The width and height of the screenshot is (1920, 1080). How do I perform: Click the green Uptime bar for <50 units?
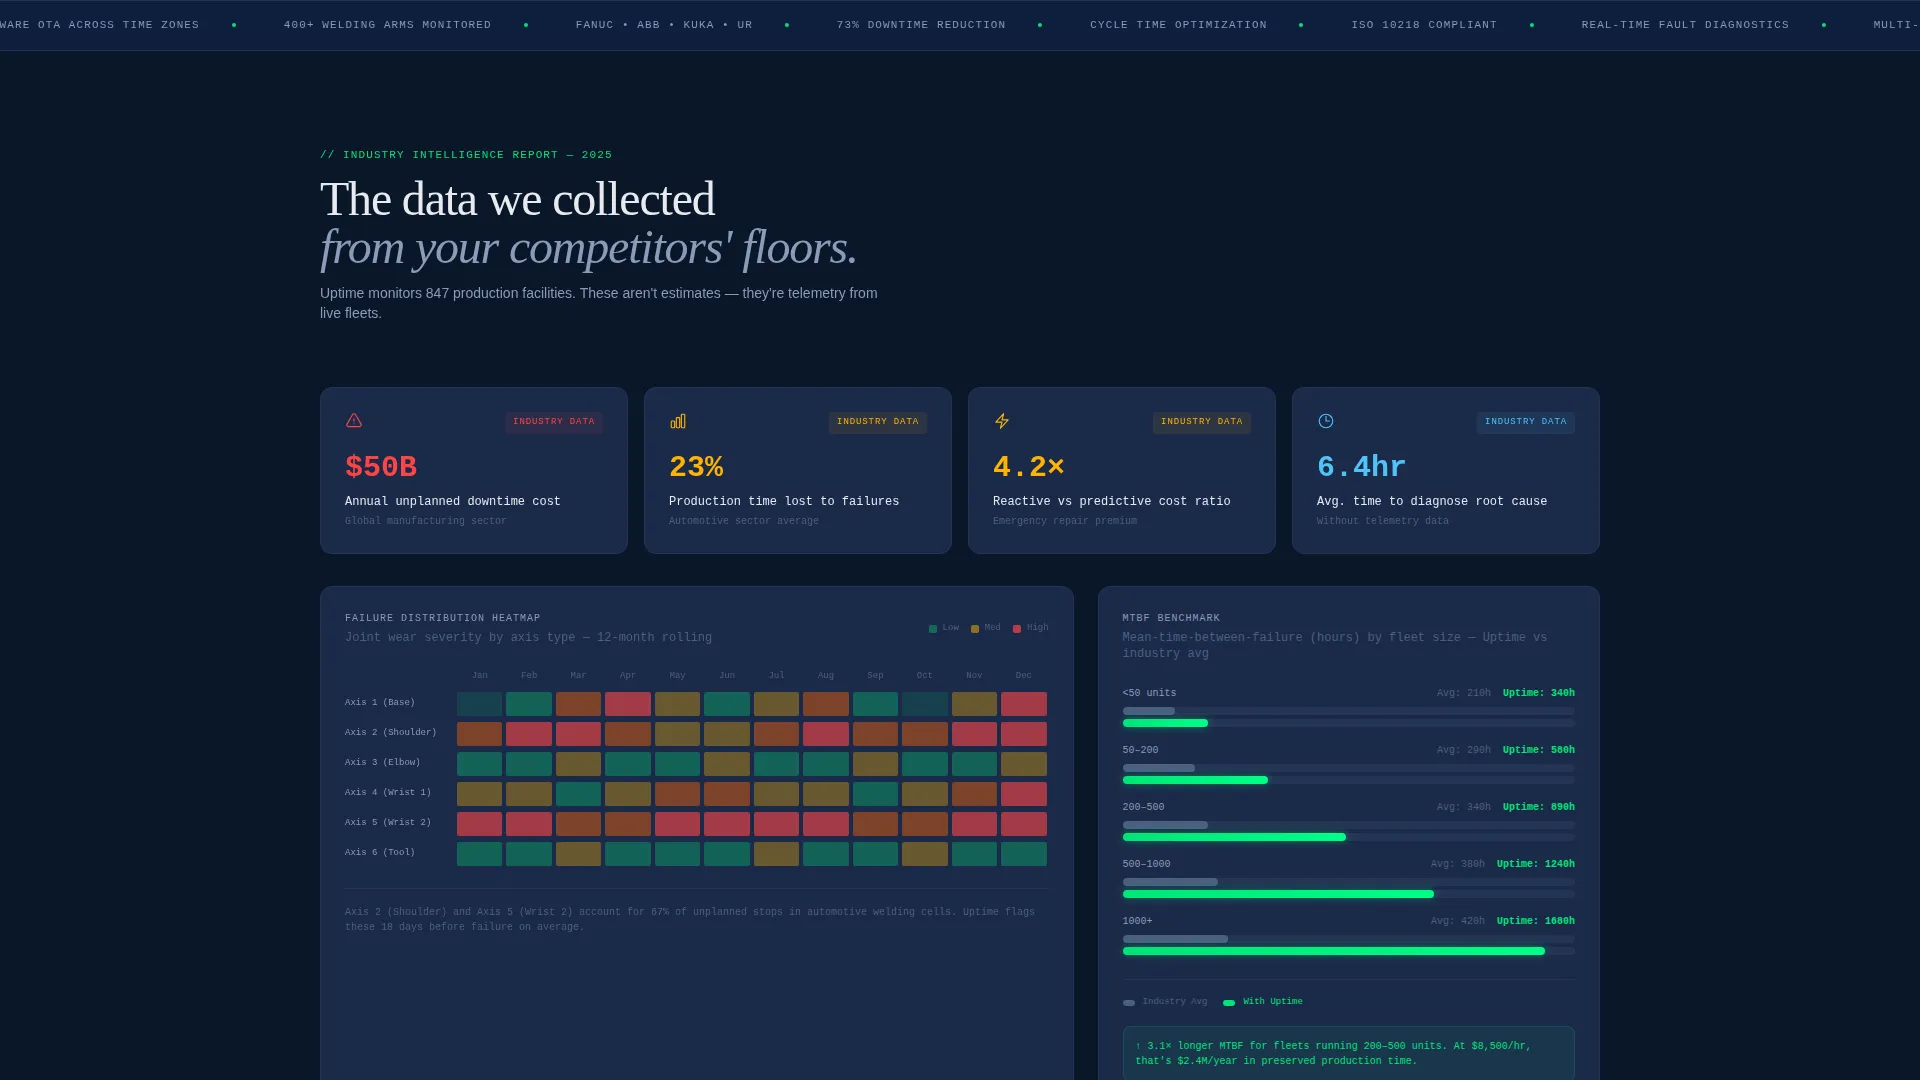(1165, 723)
